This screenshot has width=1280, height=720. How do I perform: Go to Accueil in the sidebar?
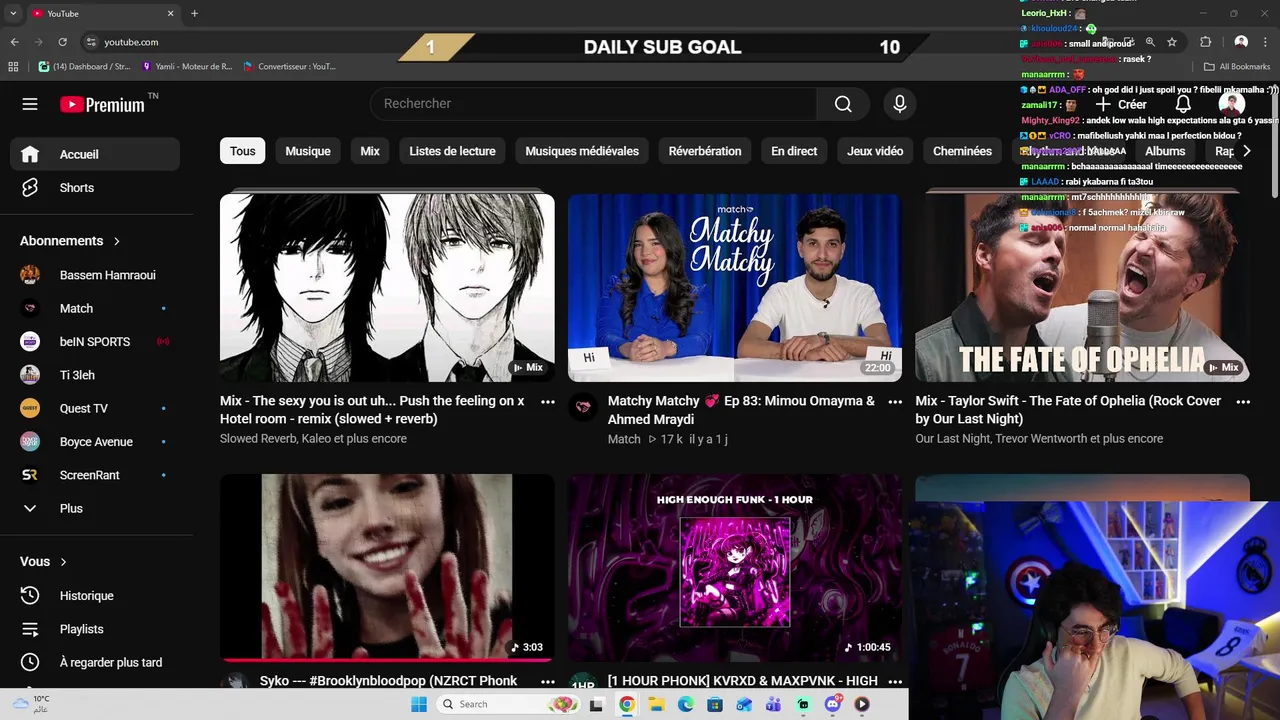point(95,154)
